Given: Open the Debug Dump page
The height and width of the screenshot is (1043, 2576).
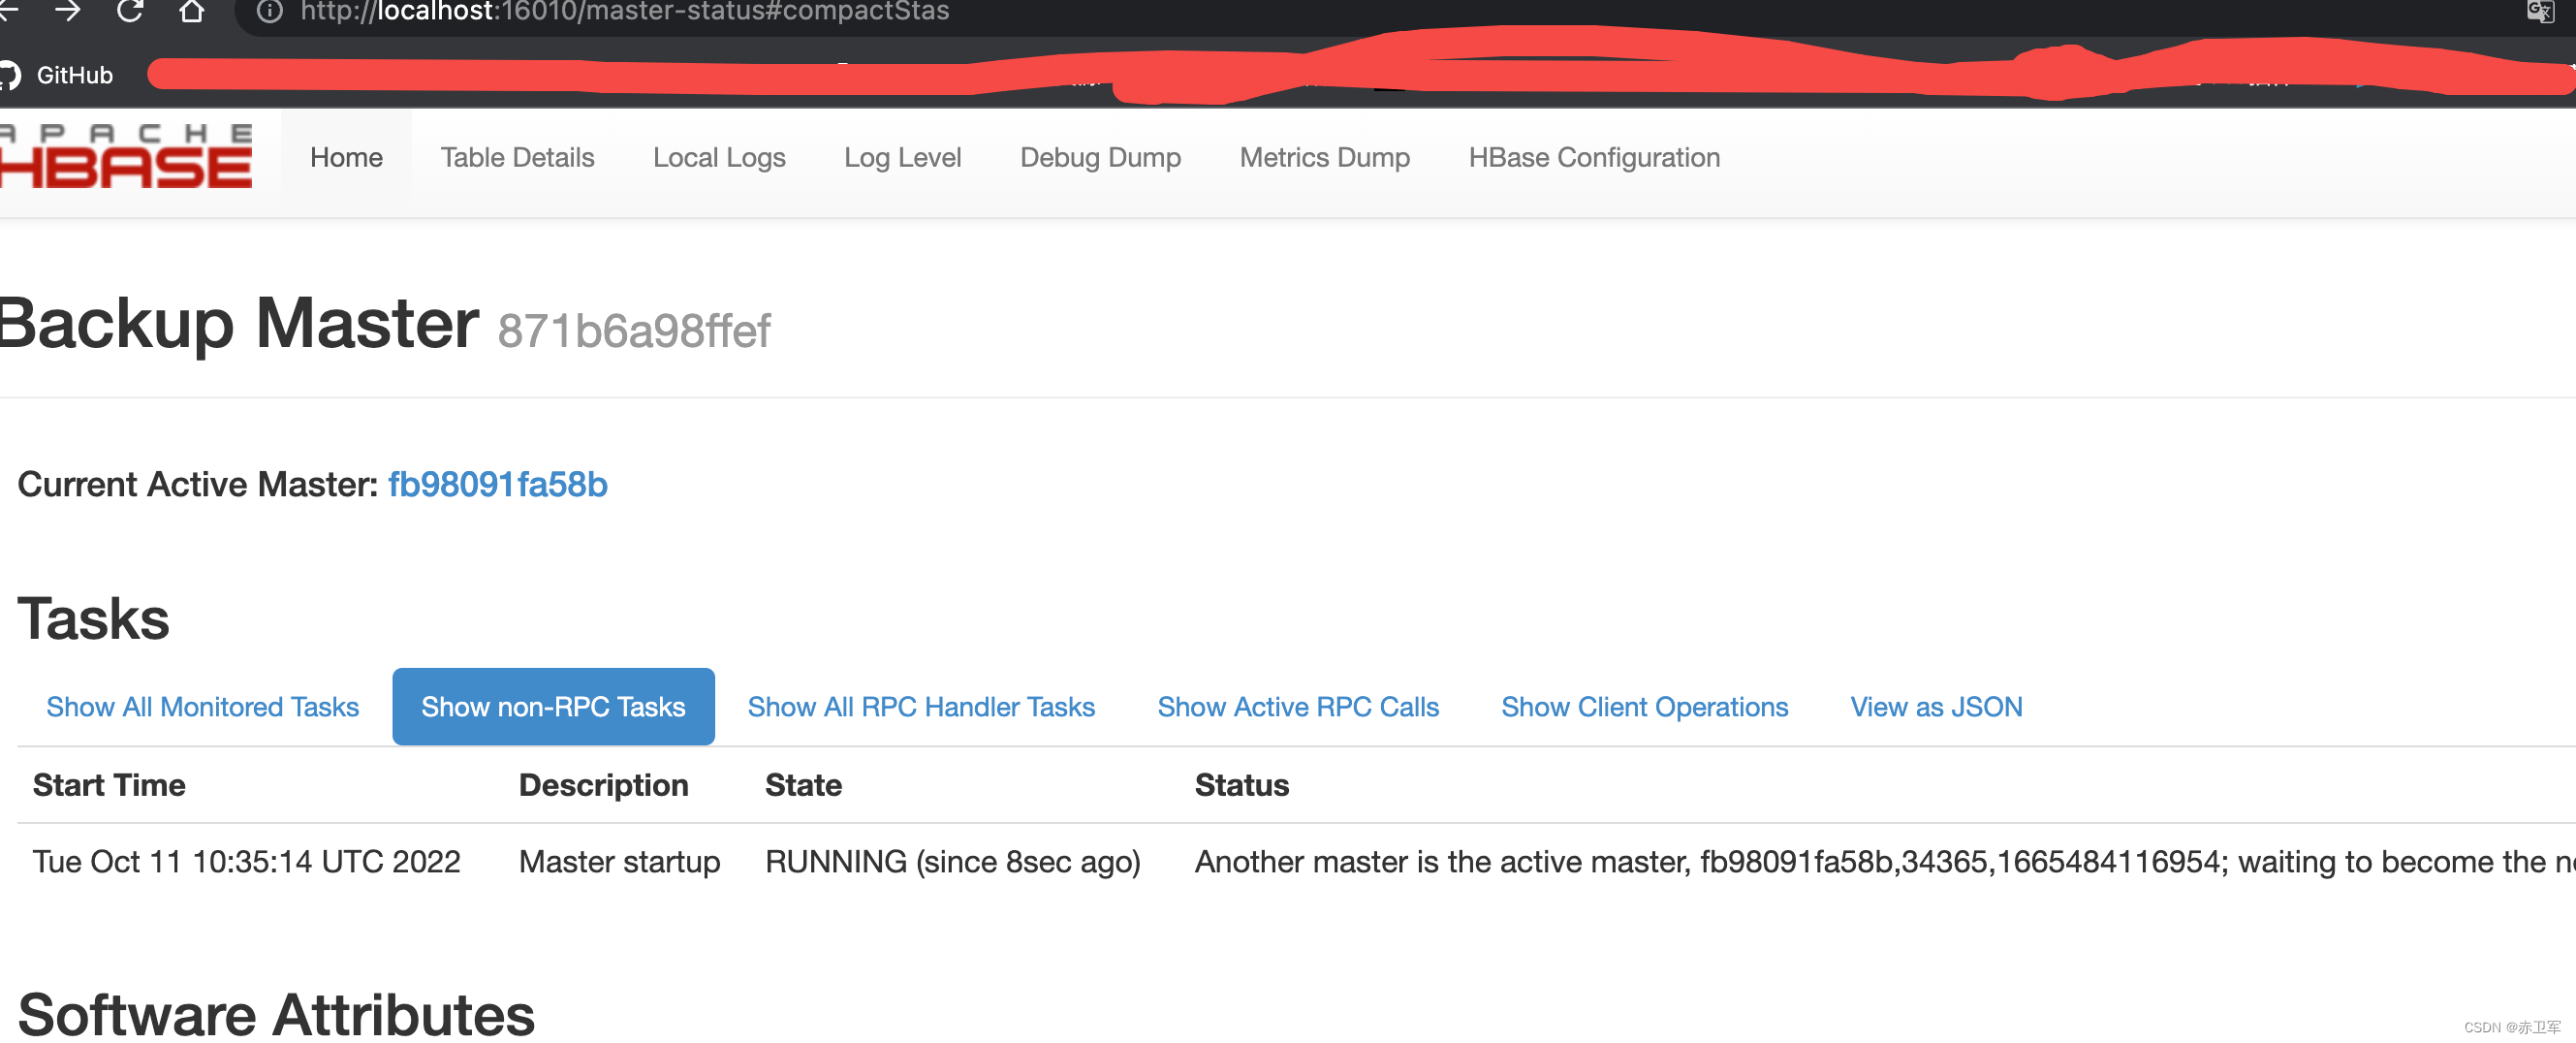Looking at the screenshot, I should coord(1100,157).
